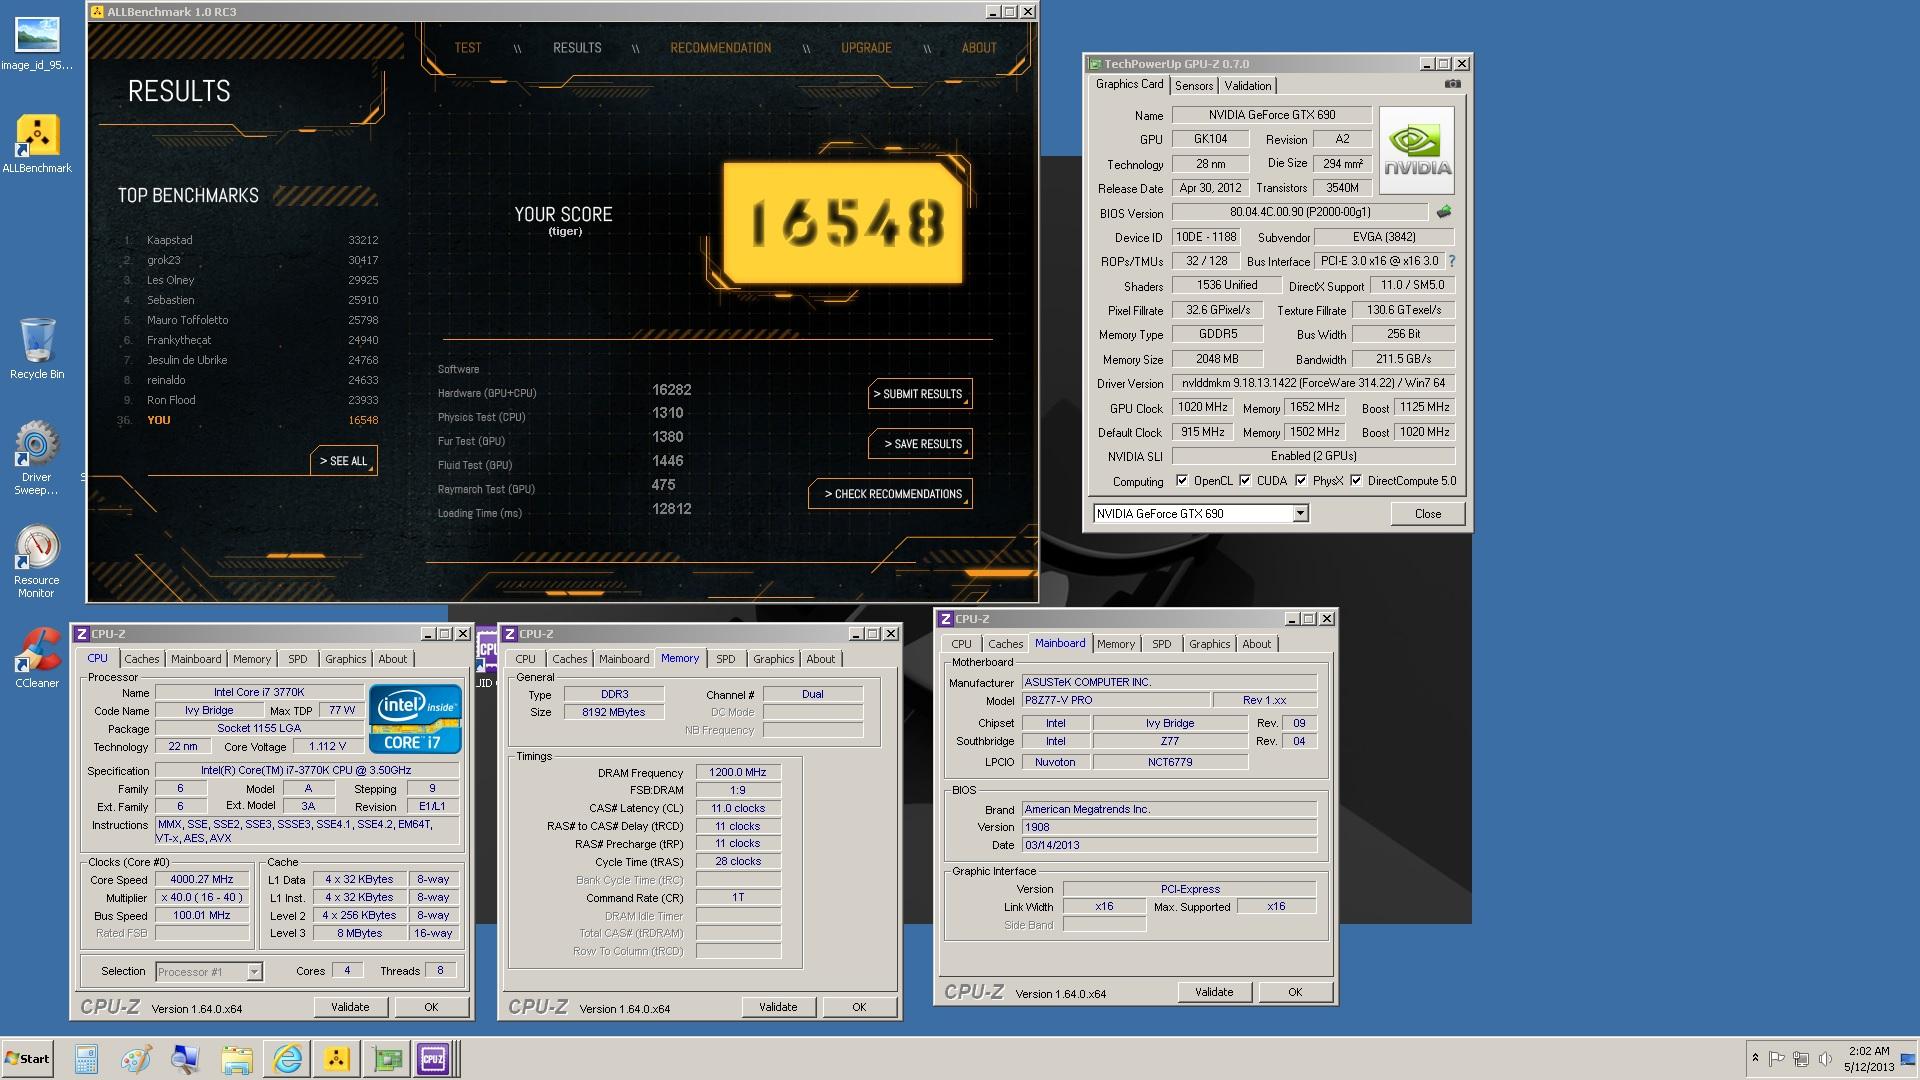Image resolution: width=1920 pixels, height=1080 pixels.
Task: Open Windows Explorer from the taskbar
Action: point(236,1059)
